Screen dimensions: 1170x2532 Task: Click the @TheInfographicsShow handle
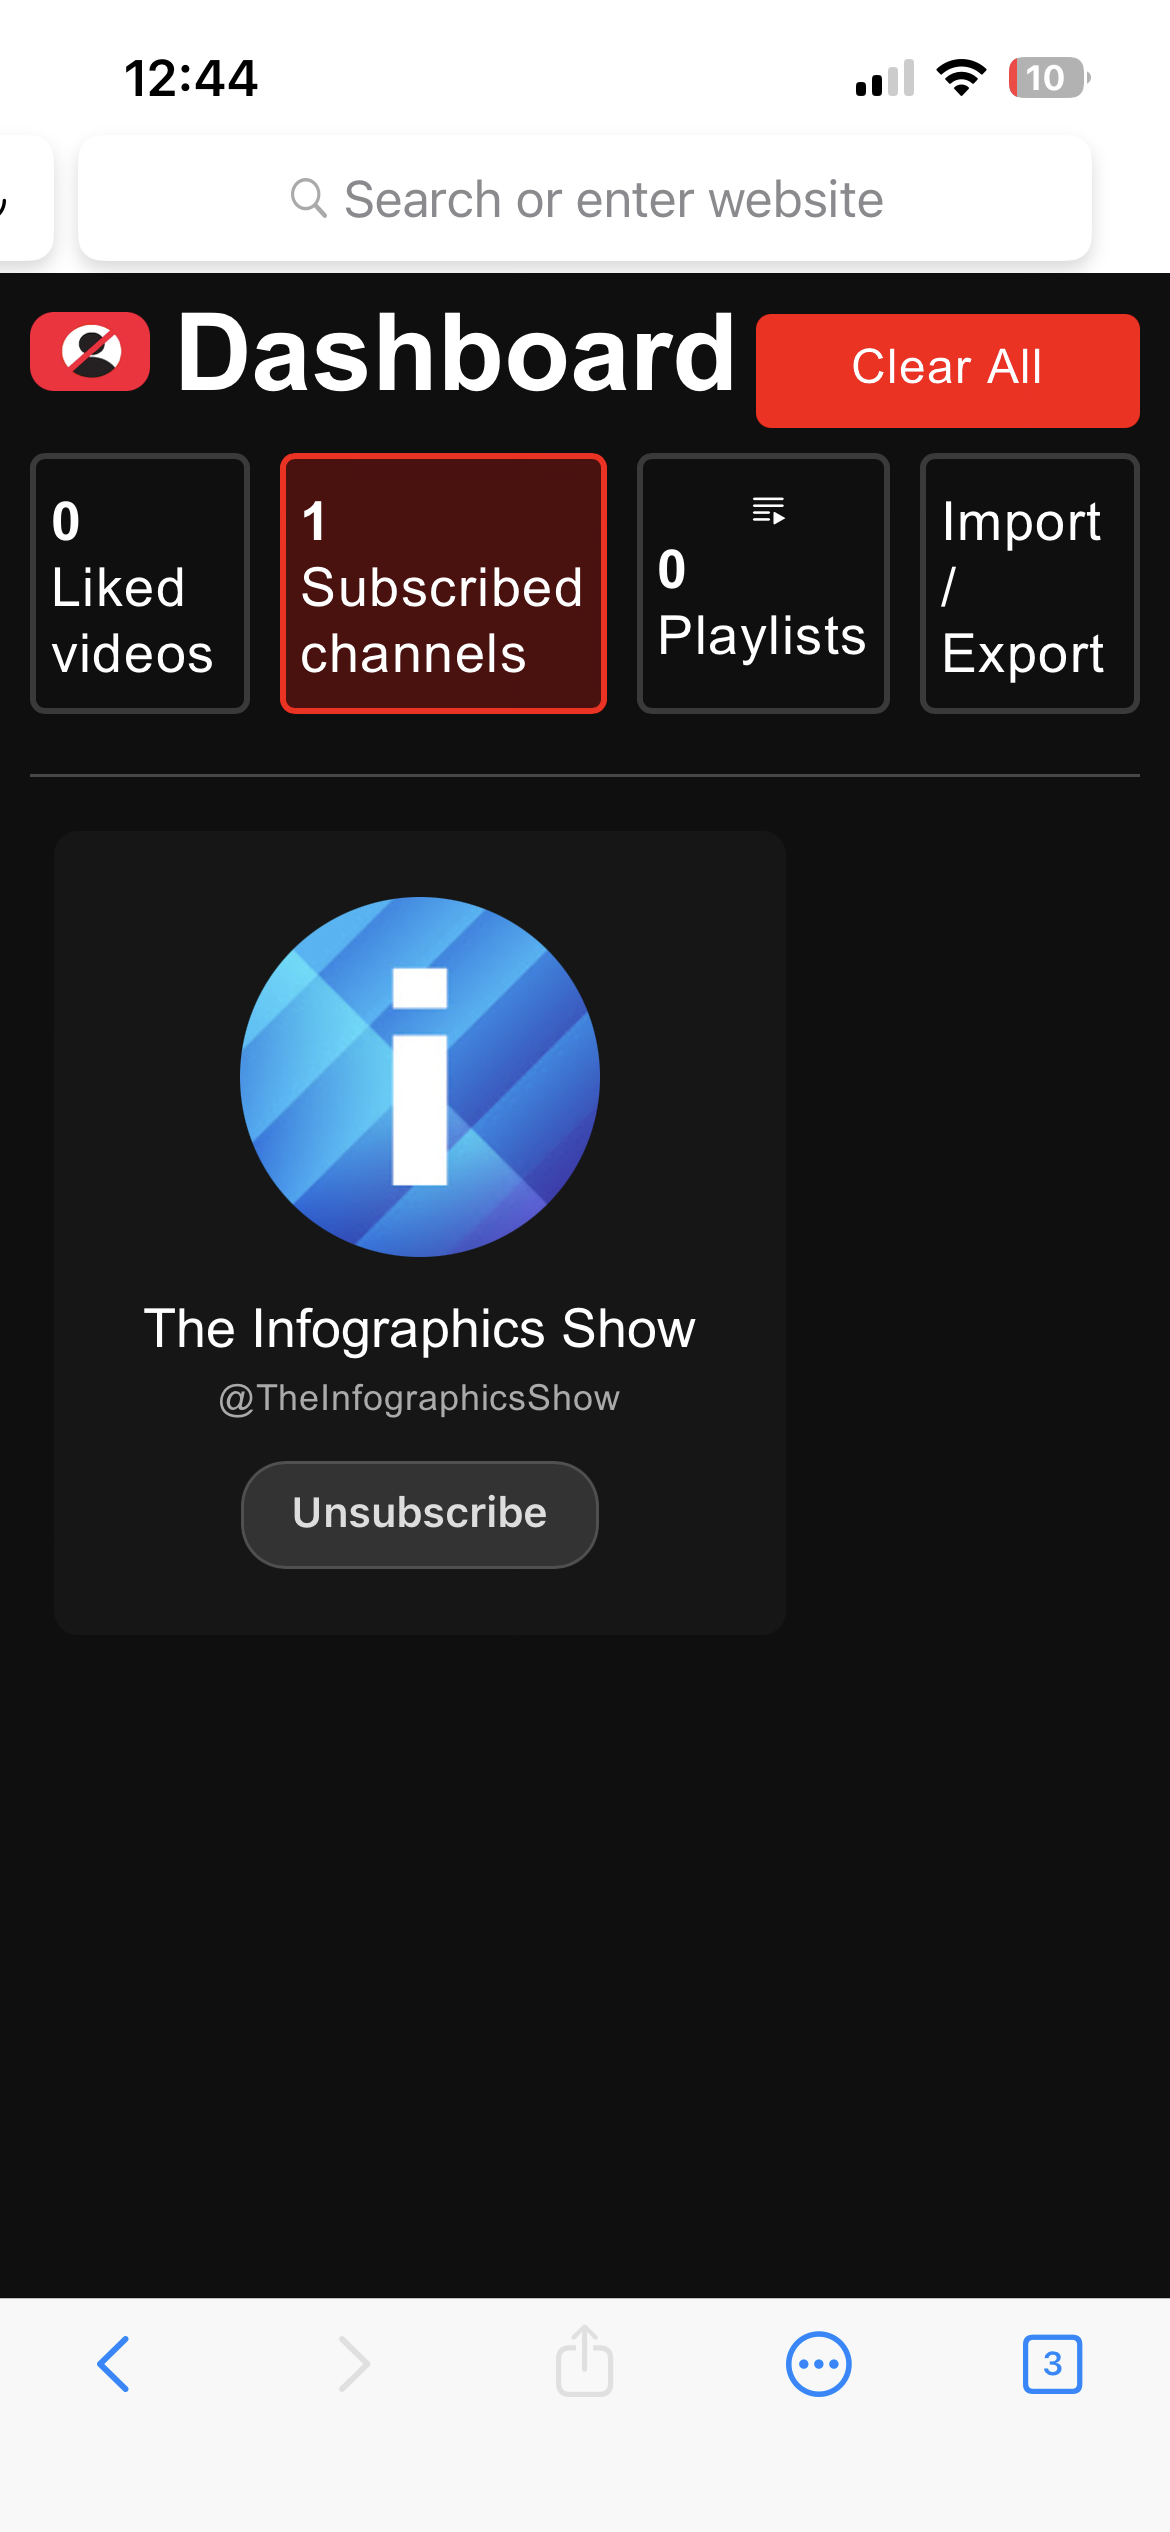[x=420, y=1398]
